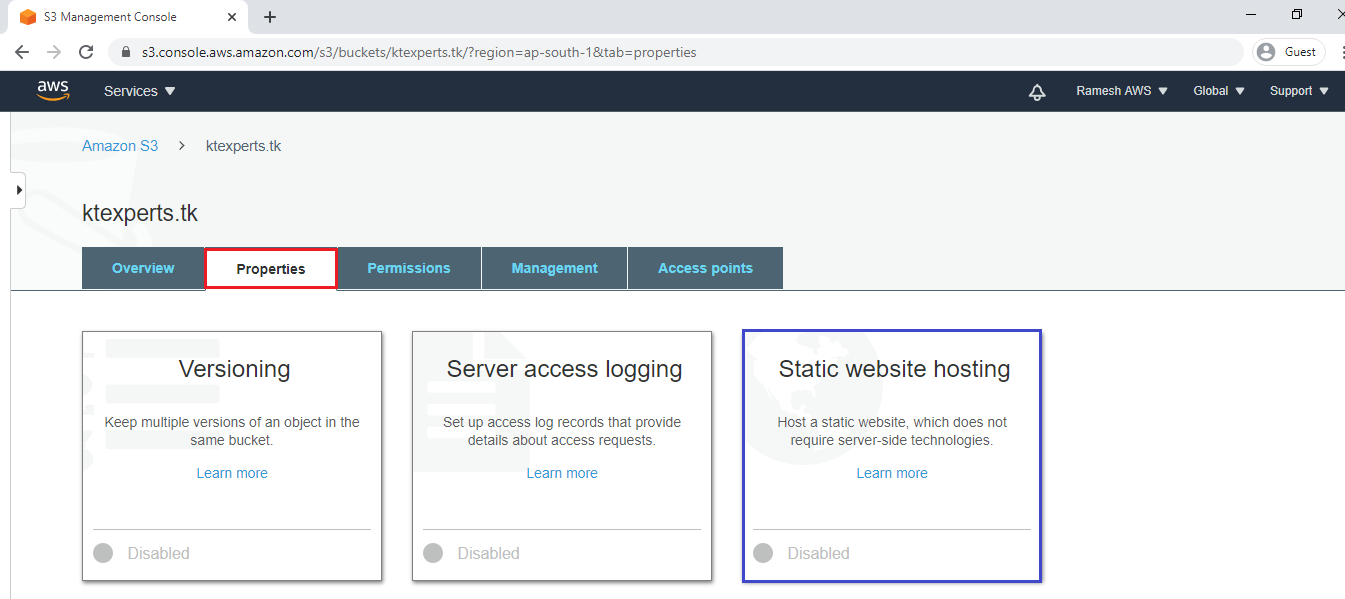Open the Services dropdown menu
The height and width of the screenshot is (599, 1345).
(140, 91)
